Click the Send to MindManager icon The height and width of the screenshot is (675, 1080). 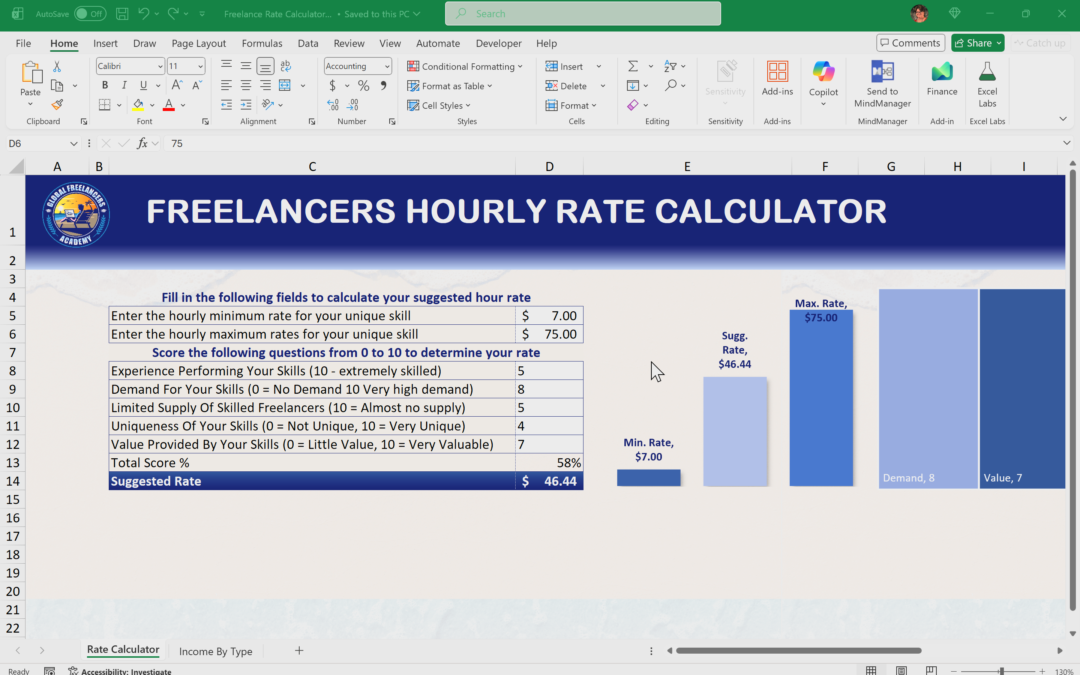[882, 78]
